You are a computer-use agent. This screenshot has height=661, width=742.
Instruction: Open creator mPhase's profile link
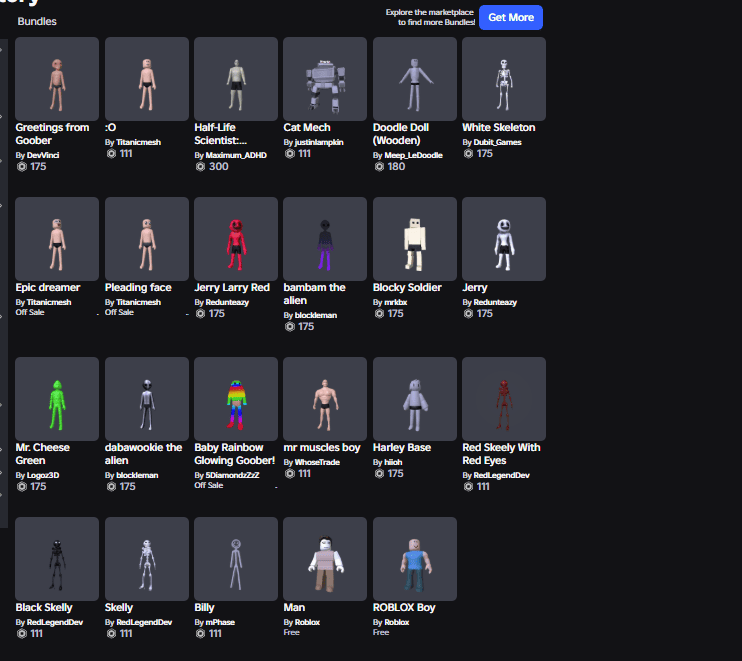(x=220, y=622)
